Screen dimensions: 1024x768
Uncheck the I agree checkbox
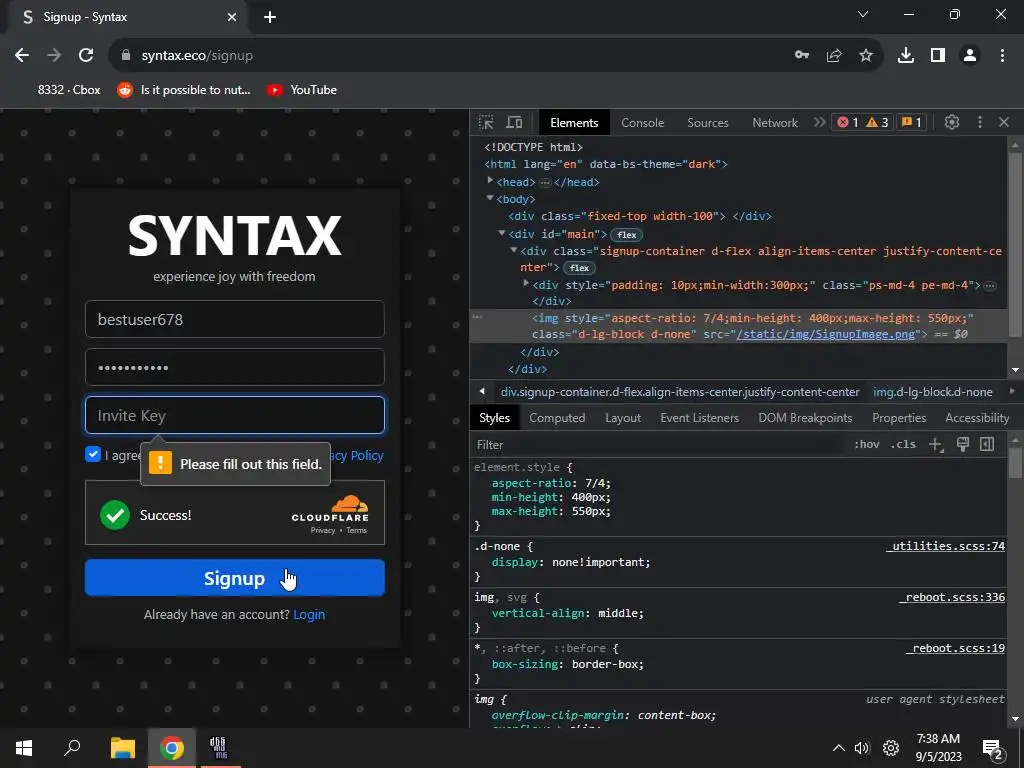point(93,455)
